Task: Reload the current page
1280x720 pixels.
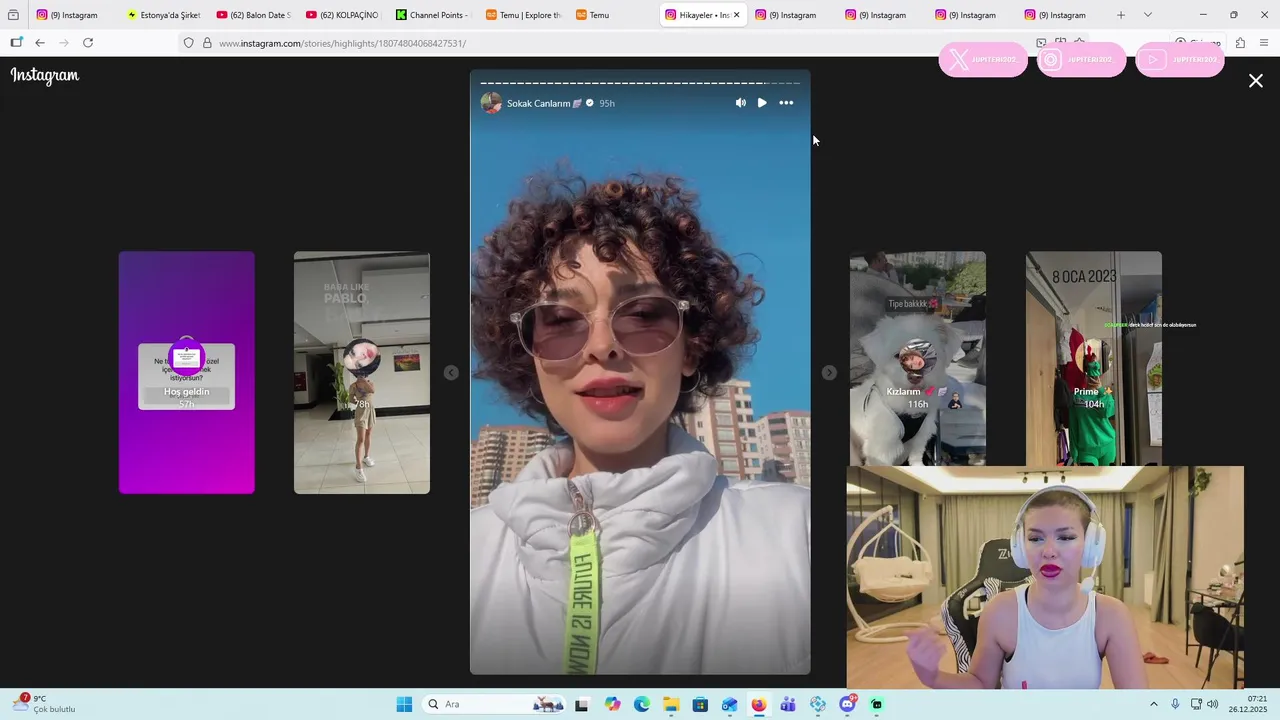Action: (x=88, y=43)
